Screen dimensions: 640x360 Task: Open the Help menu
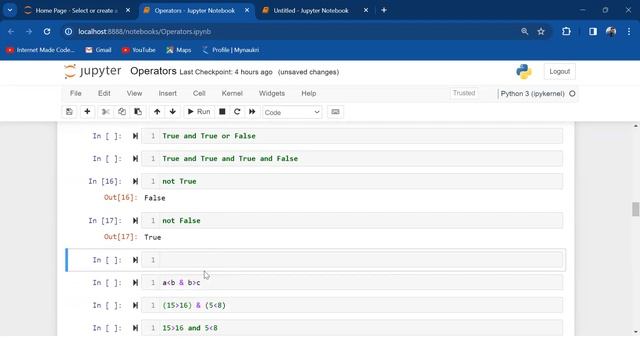[x=309, y=93]
